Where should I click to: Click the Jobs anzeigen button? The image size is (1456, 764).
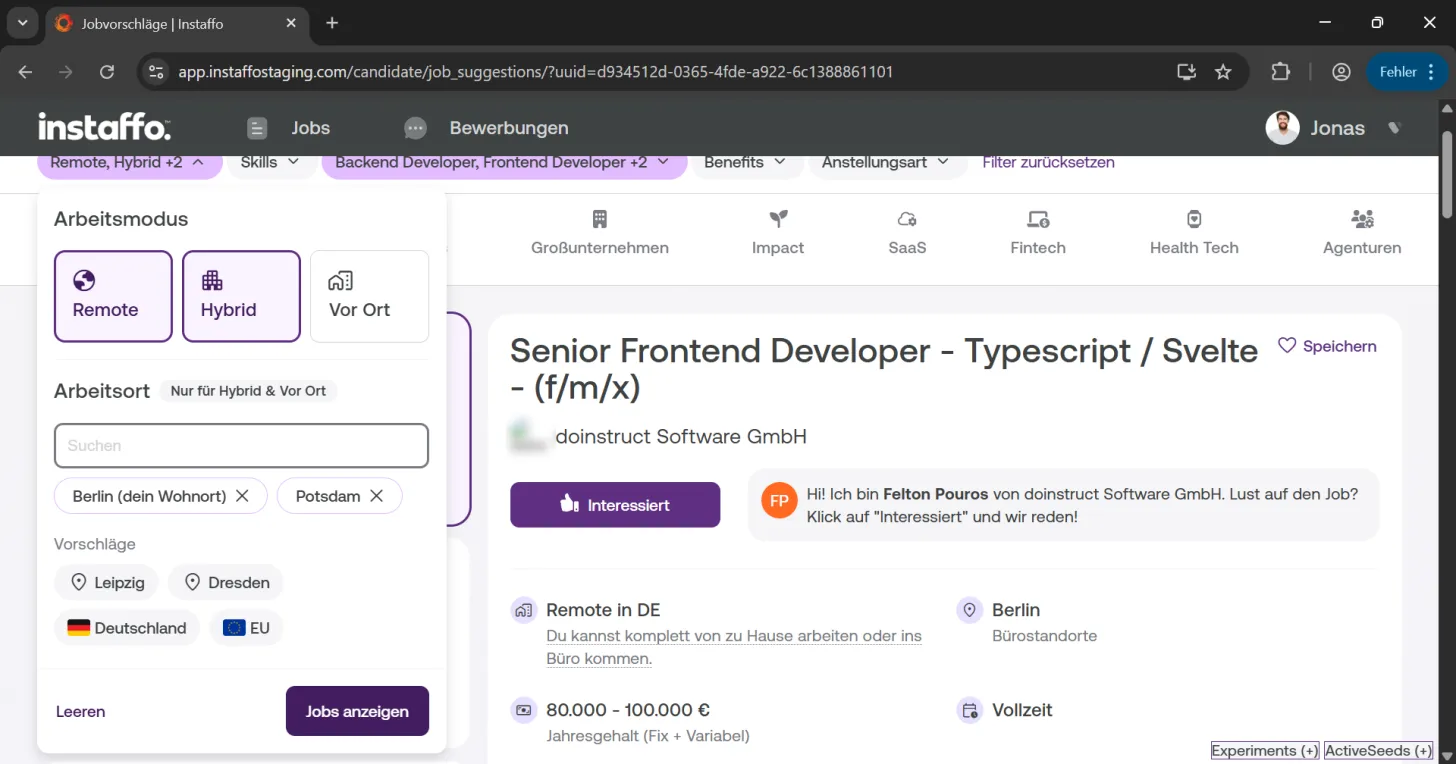tap(357, 711)
